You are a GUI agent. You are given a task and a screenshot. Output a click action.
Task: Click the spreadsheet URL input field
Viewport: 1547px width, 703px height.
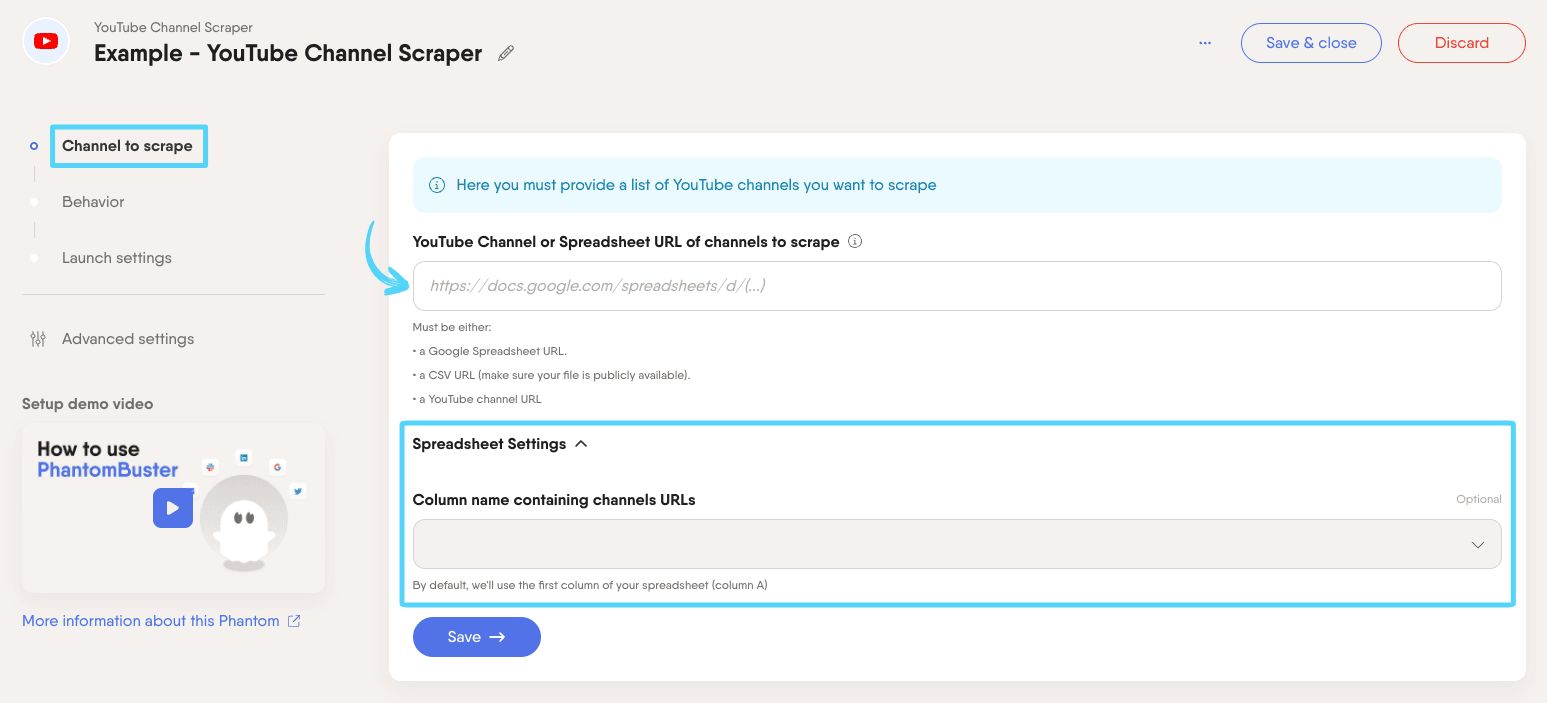pyautogui.click(x=956, y=285)
